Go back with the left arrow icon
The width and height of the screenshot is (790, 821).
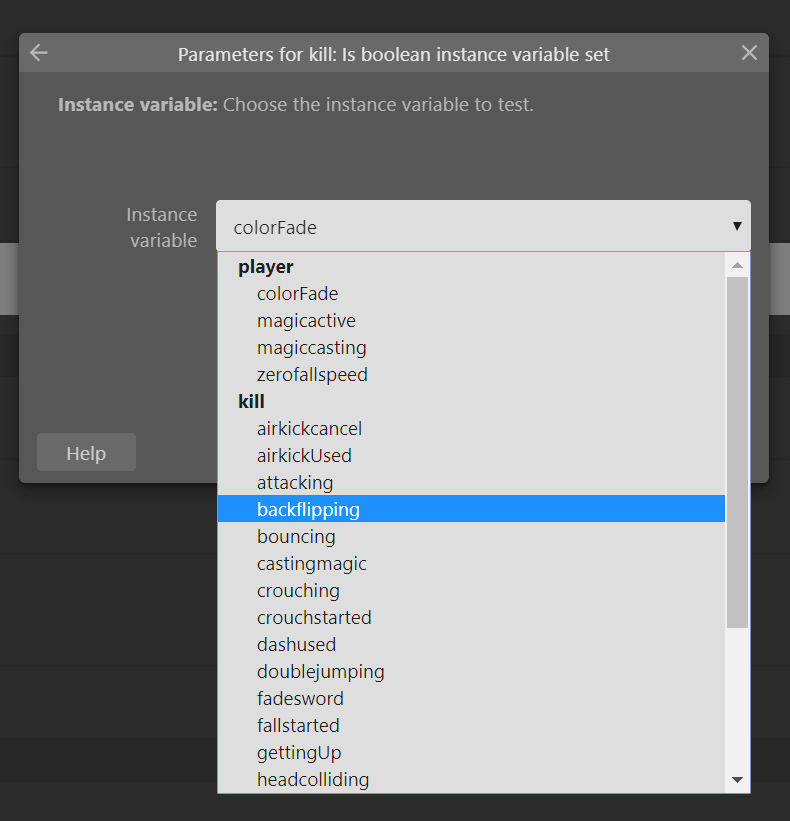39,52
